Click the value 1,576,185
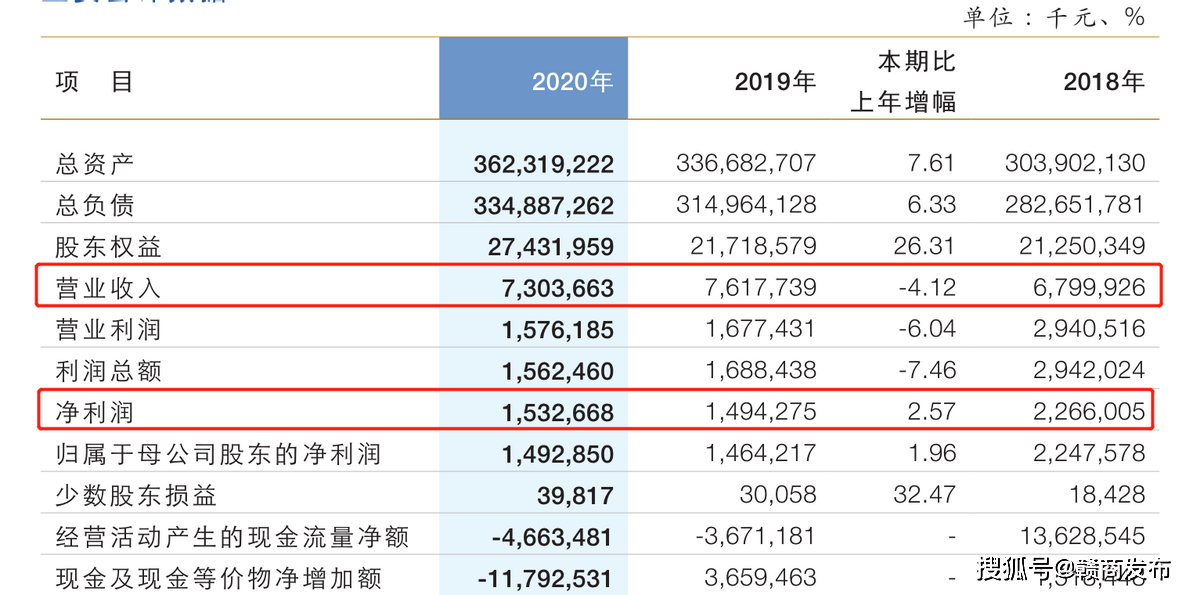1200x595 pixels. [558, 329]
